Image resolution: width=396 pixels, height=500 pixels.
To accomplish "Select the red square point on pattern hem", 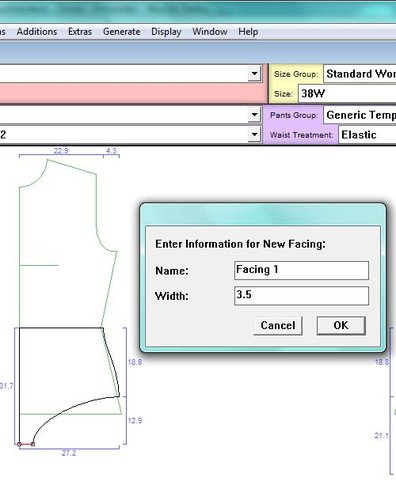I will [x=33, y=444].
